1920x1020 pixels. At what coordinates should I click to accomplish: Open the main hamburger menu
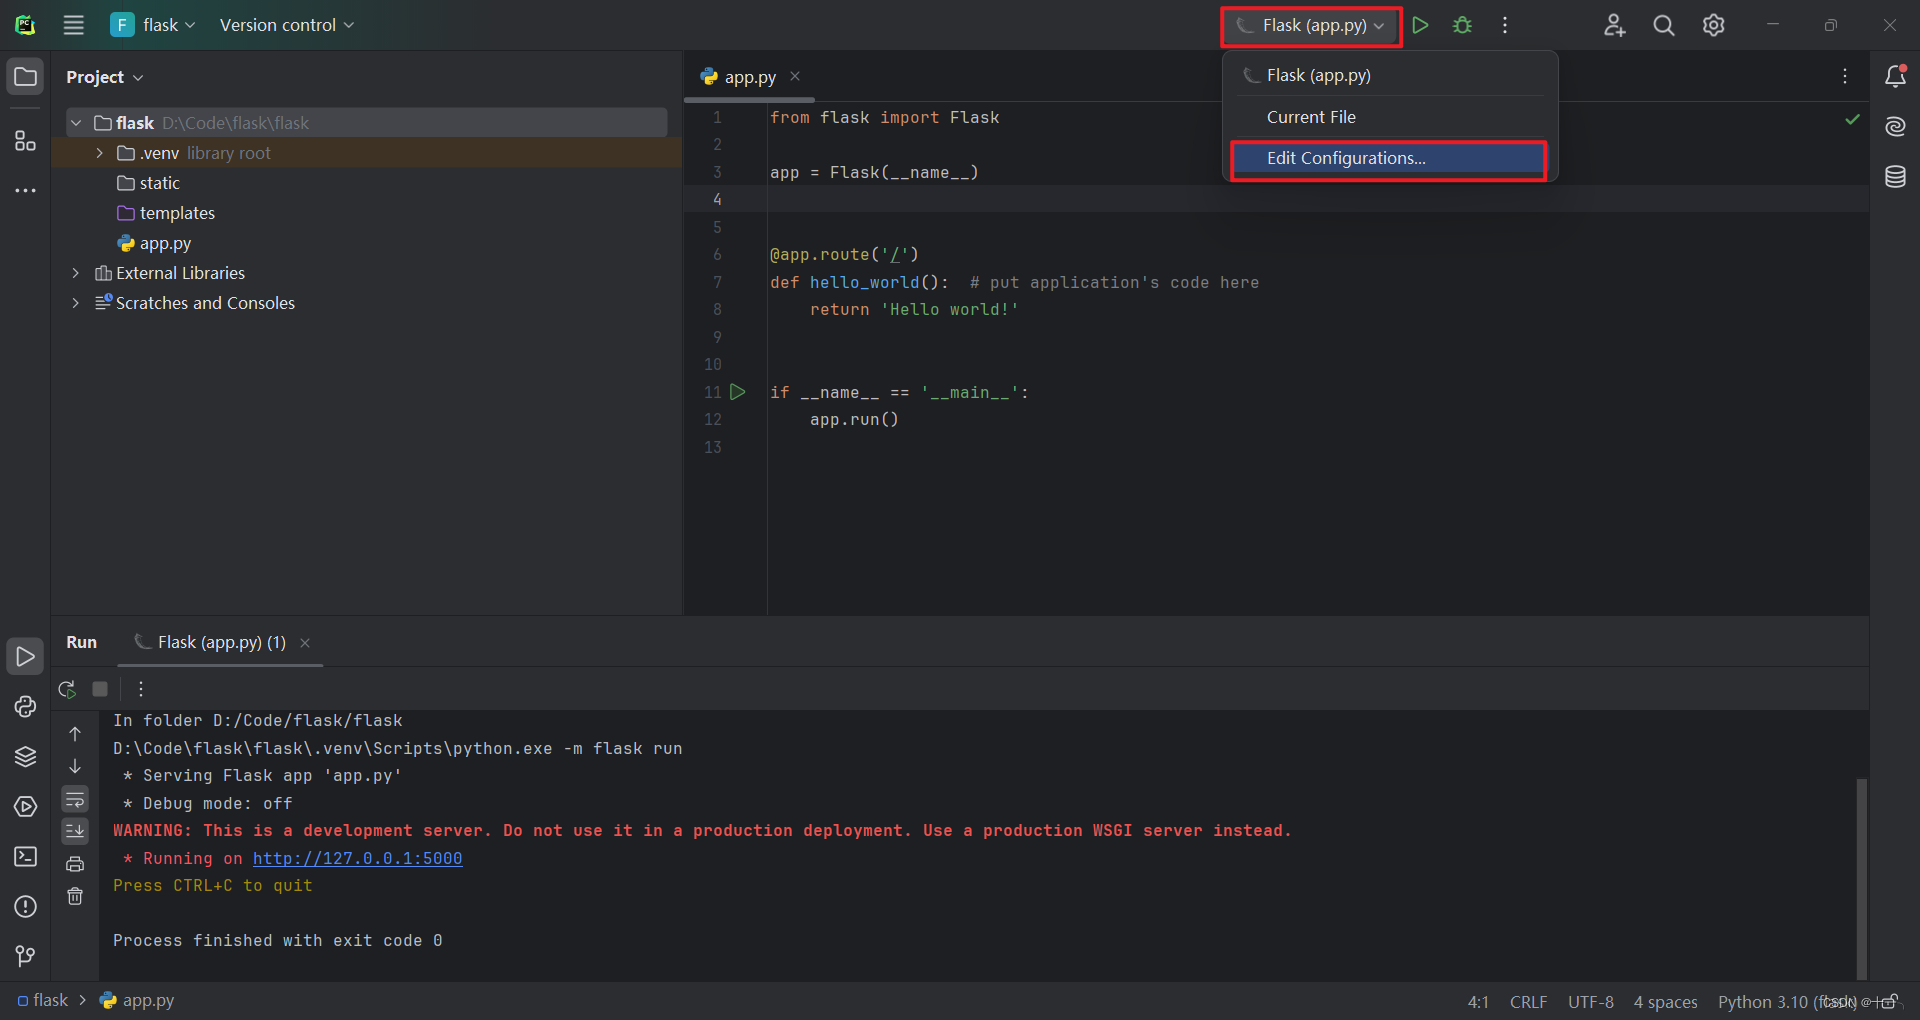[74, 25]
